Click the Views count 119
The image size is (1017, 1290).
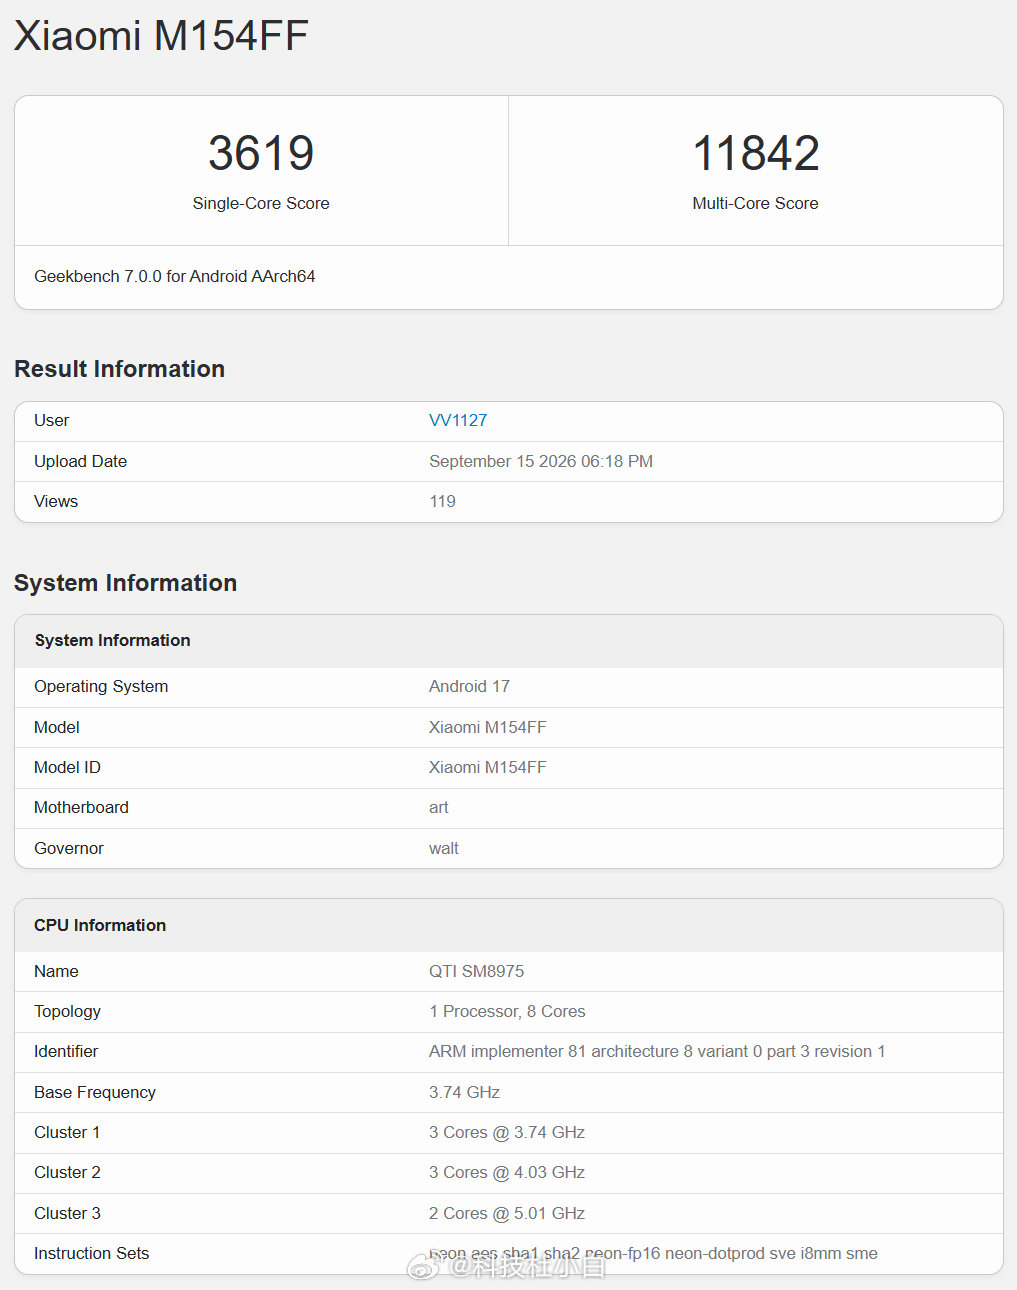[x=443, y=501]
